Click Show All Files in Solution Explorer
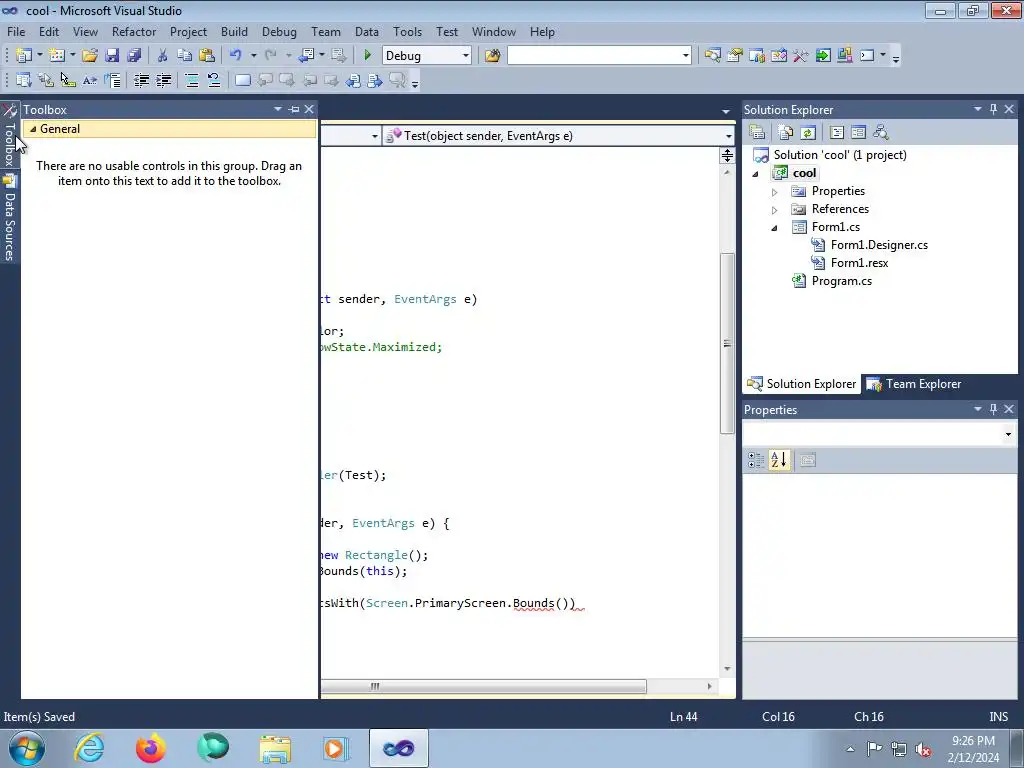 [x=786, y=133]
